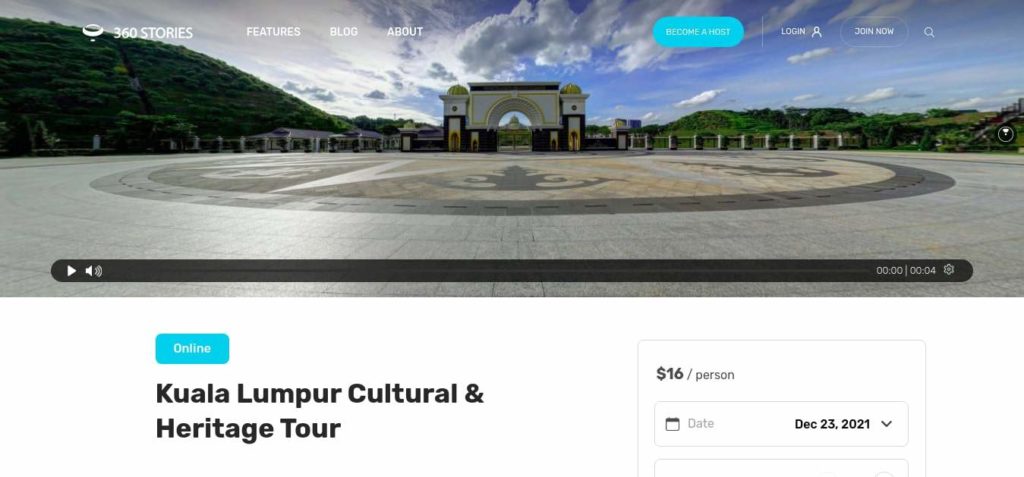Image resolution: width=1024 pixels, height=477 pixels.
Task: Click the circular view-direction compass icon
Action: (x=1006, y=134)
